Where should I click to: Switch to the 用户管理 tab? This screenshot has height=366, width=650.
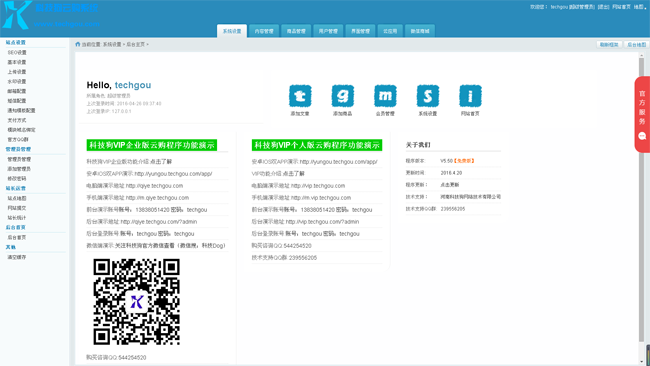click(328, 31)
